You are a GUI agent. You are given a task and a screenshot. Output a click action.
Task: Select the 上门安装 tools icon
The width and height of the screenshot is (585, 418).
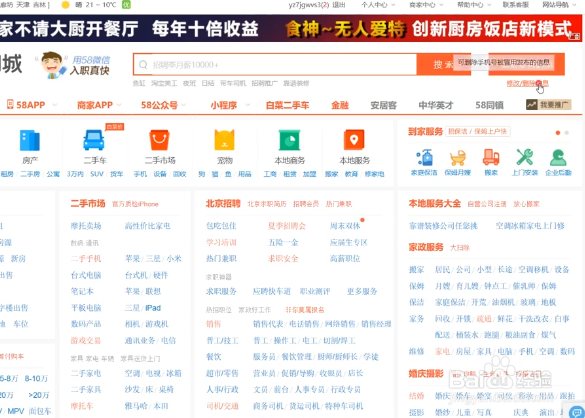coord(525,157)
